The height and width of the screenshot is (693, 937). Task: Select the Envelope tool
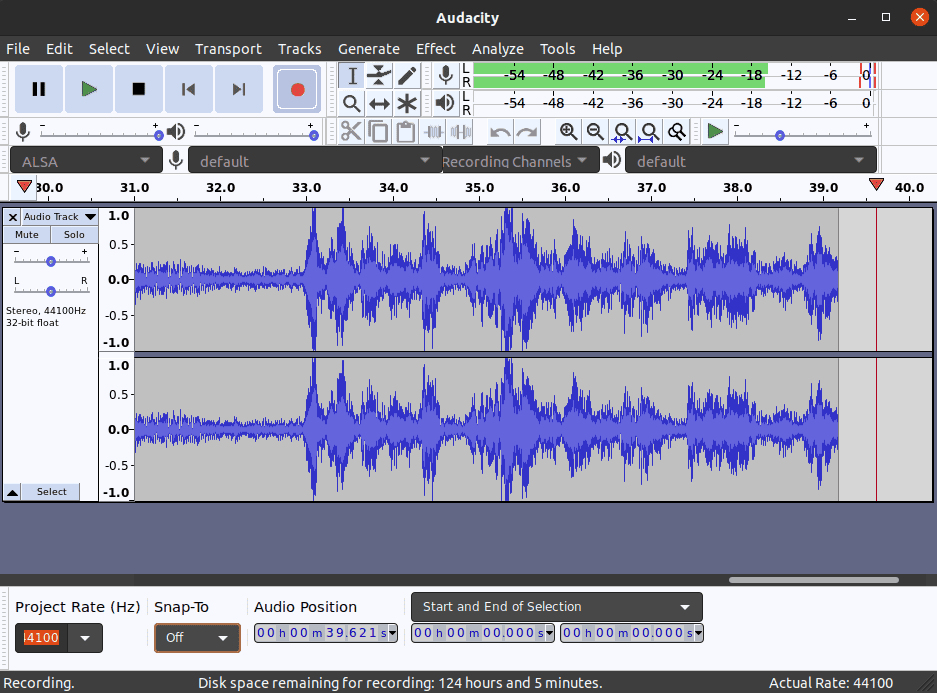point(379,76)
